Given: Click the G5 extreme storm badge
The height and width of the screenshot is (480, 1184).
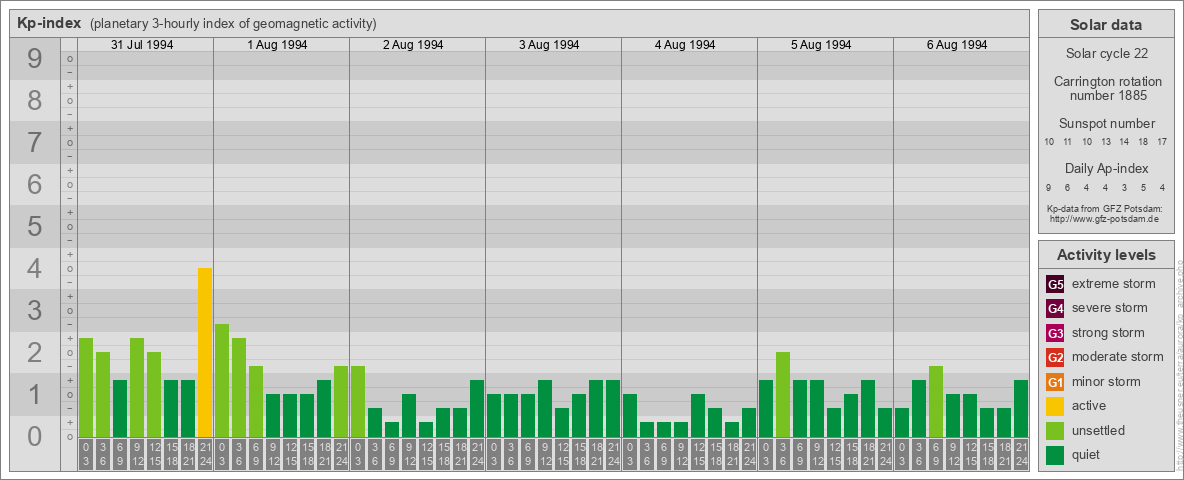Looking at the screenshot, I should 1055,285.
